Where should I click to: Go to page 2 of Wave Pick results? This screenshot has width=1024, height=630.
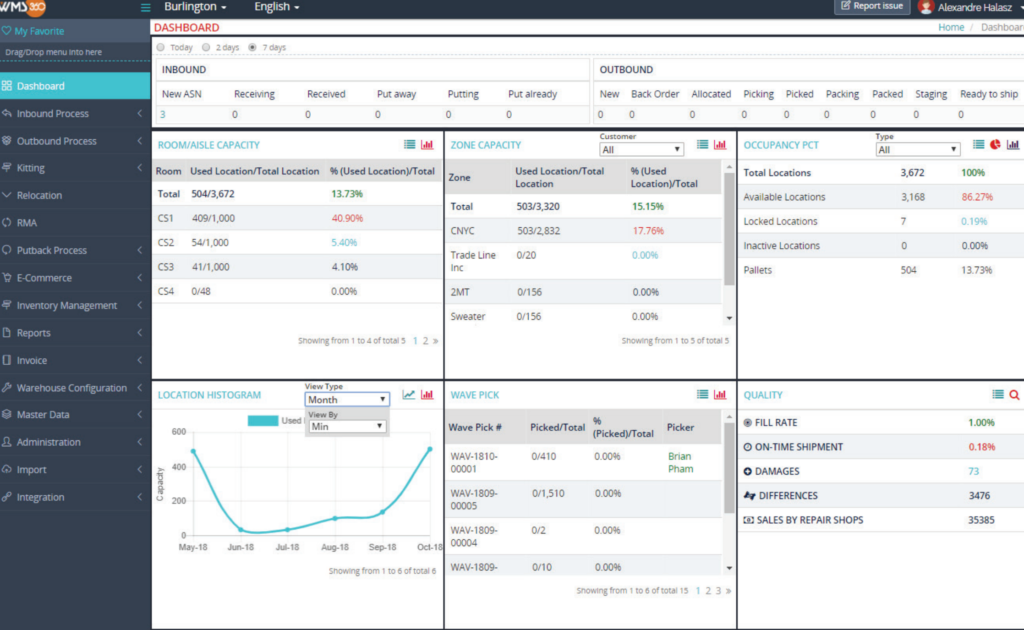tap(709, 591)
